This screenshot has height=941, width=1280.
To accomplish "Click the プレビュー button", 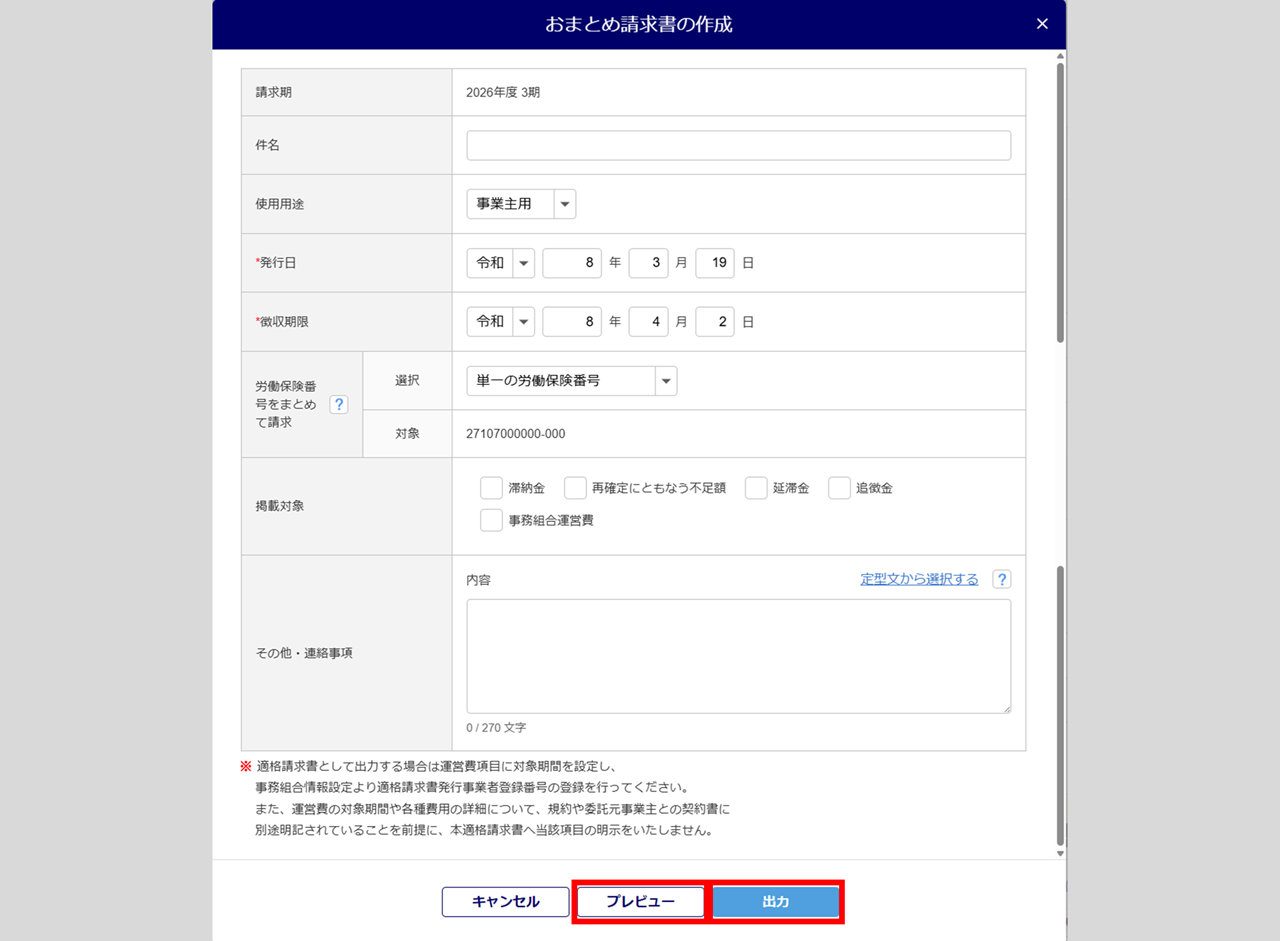I will (x=640, y=902).
